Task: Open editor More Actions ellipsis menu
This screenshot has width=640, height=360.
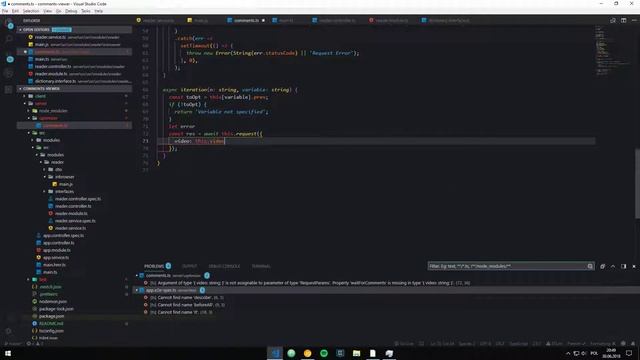Action: point(634,20)
